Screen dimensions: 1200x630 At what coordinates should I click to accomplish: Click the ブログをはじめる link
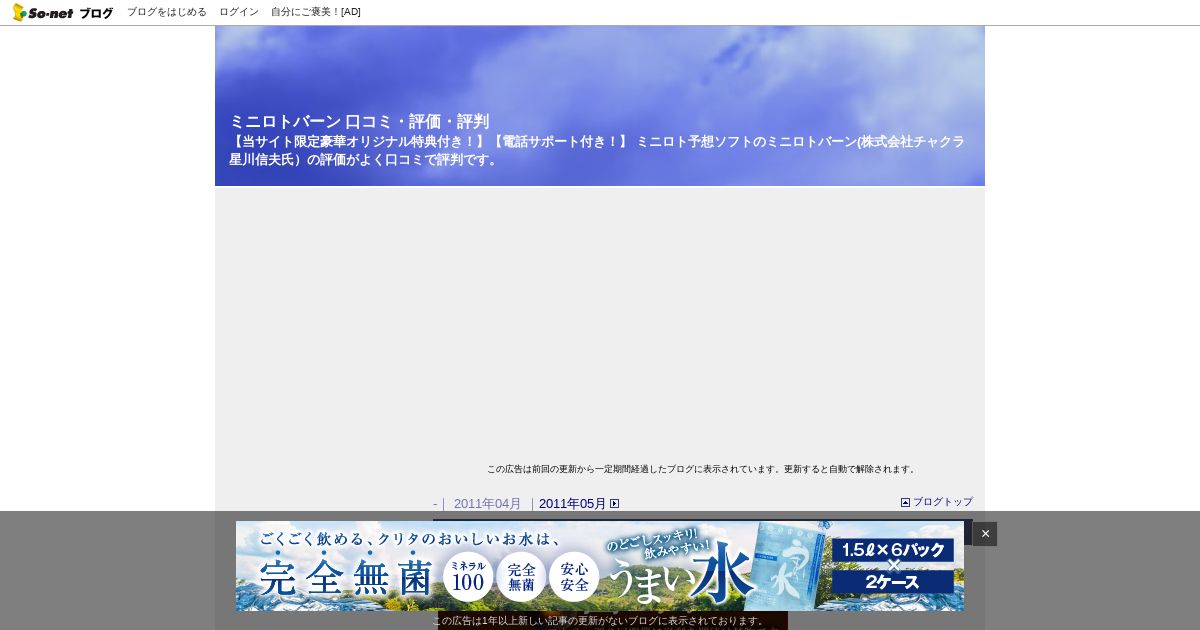point(167,12)
